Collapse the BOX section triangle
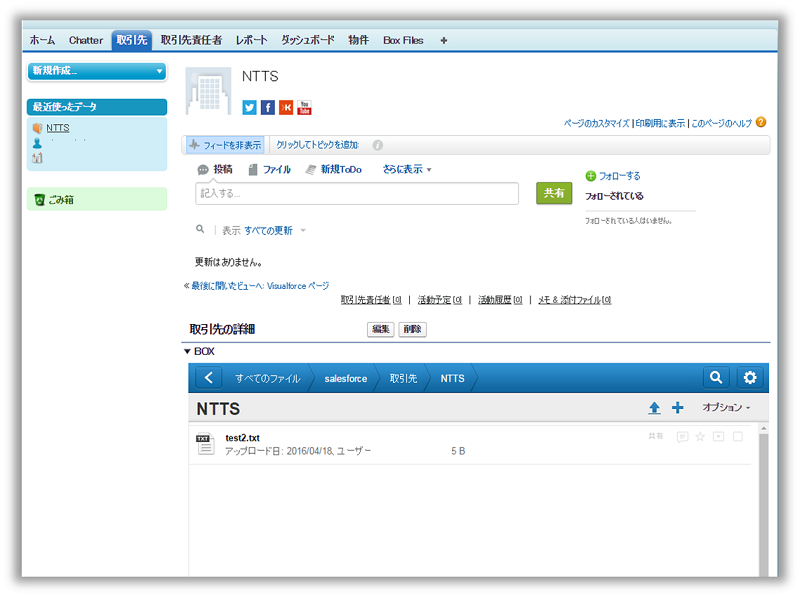Image resolution: width=800 pixels, height=597 pixels. click(187, 352)
